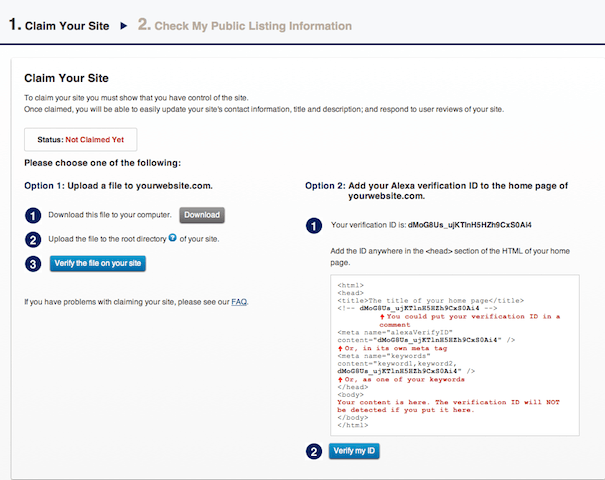Image resolution: width=605 pixels, height=480 pixels.
Task: Click the Not Claimed Yet status
Action: click(x=95, y=140)
